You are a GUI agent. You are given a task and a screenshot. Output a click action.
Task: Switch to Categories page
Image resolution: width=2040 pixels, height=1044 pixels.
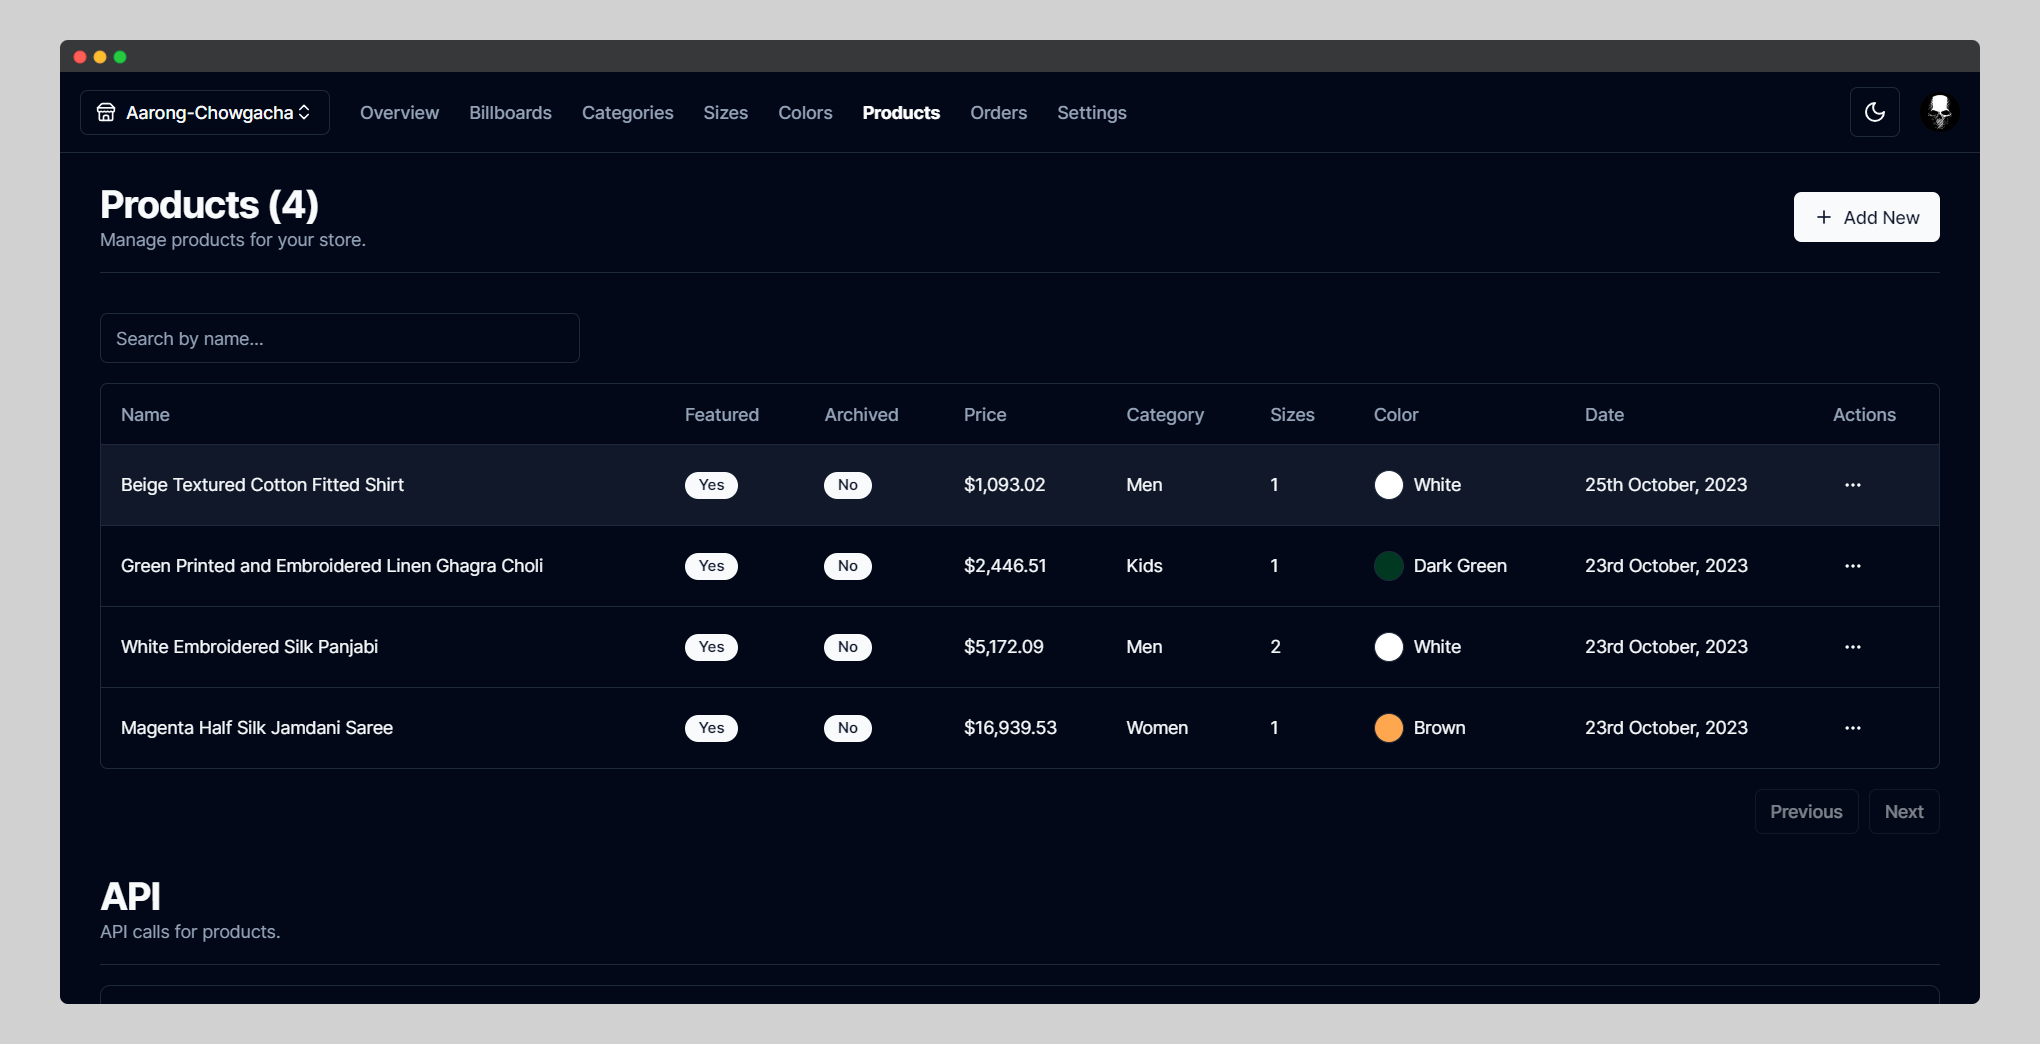click(x=627, y=113)
